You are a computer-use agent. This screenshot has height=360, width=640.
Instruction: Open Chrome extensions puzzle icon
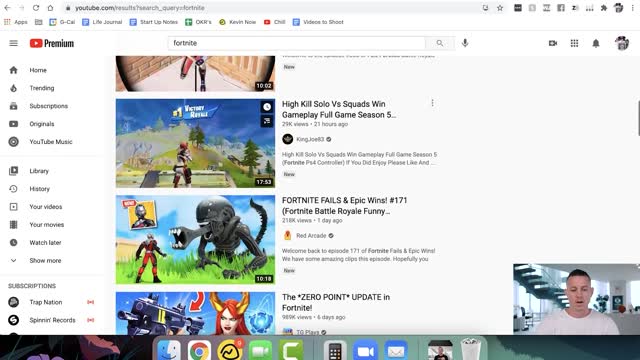pos(604,8)
